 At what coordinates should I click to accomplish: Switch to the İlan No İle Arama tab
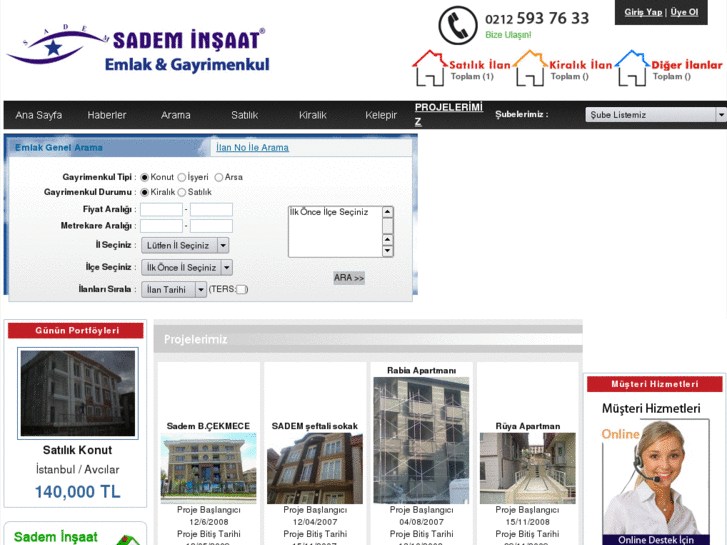coord(252,147)
